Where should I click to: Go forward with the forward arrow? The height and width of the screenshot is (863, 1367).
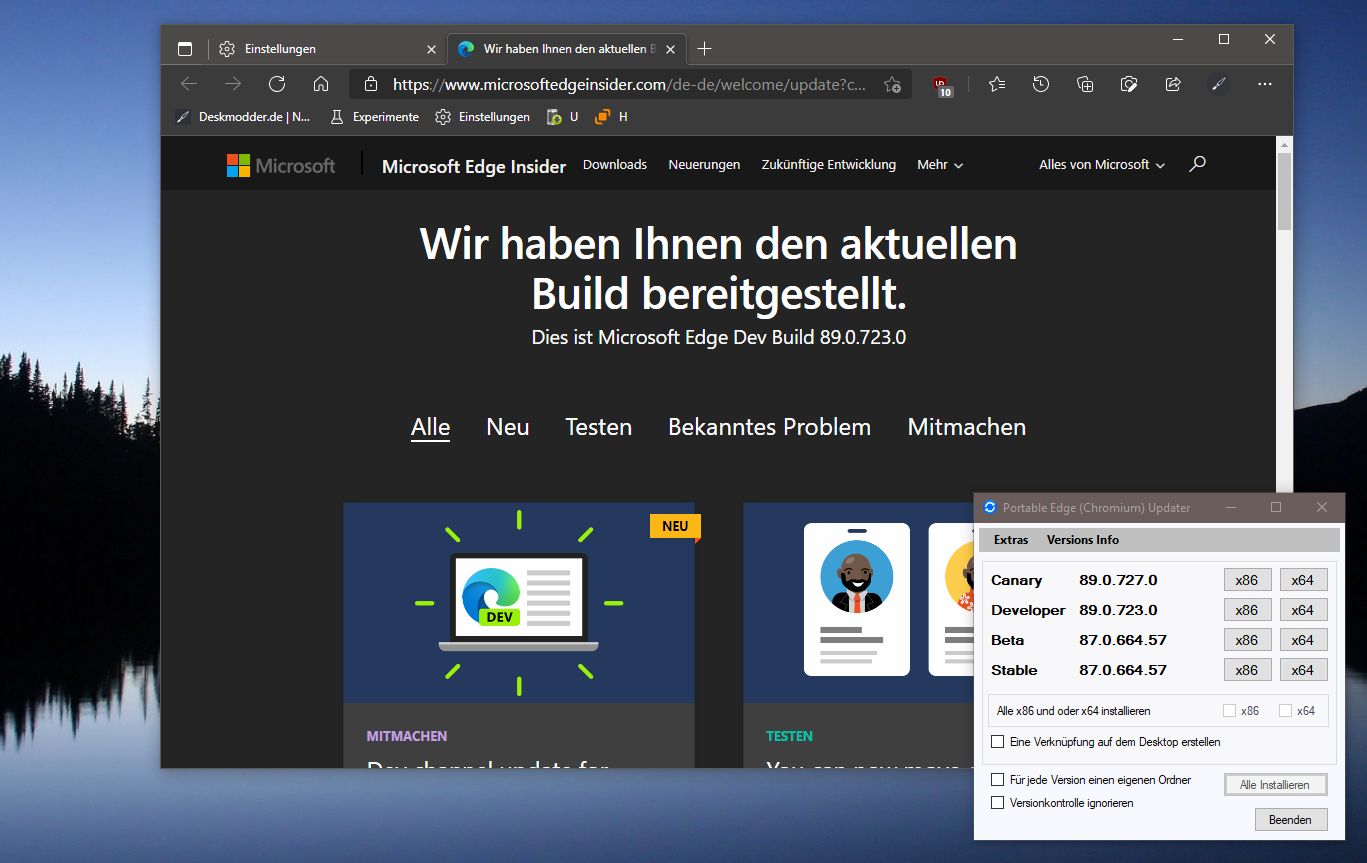point(233,84)
